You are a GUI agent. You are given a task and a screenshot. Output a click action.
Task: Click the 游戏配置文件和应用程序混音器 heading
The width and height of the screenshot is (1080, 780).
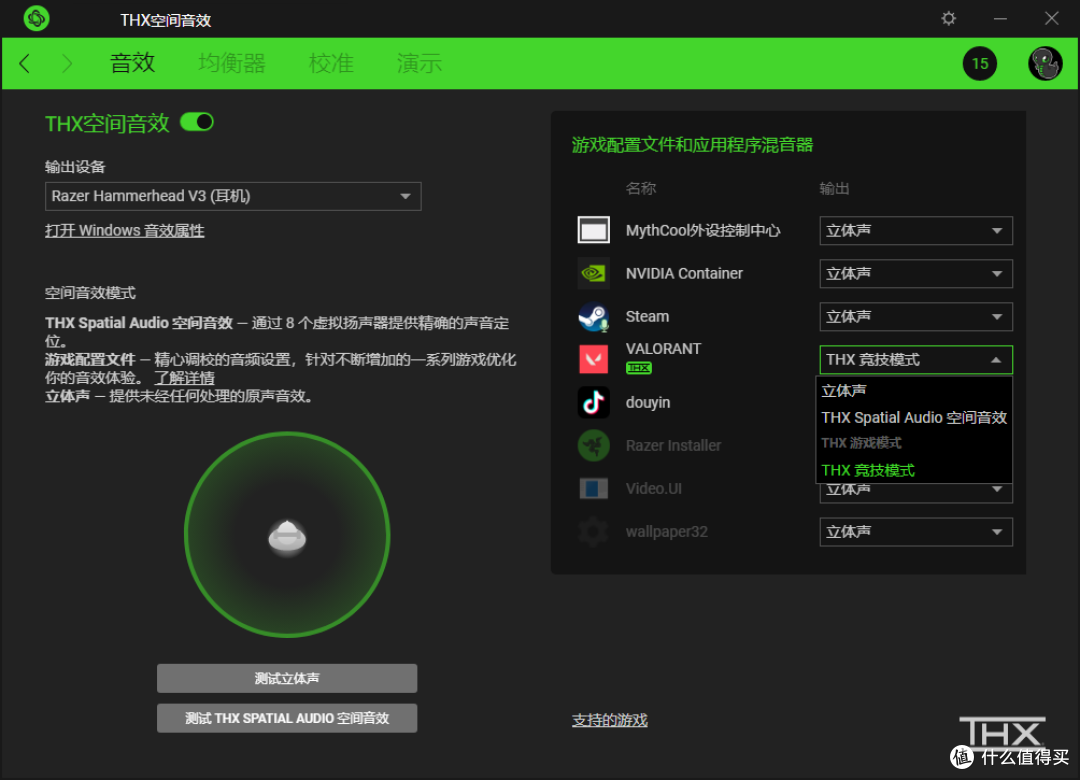[x=692, y=145]
